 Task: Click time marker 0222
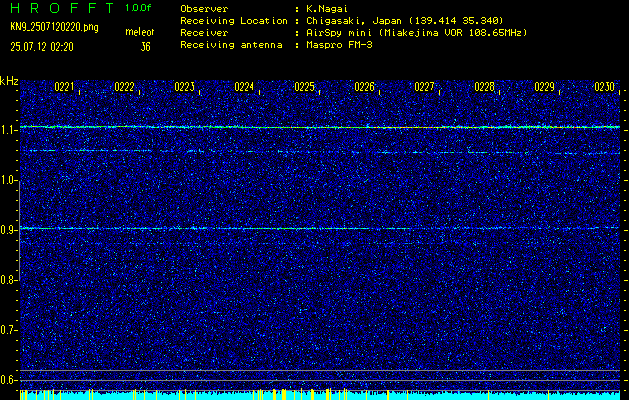click(124, 87)
